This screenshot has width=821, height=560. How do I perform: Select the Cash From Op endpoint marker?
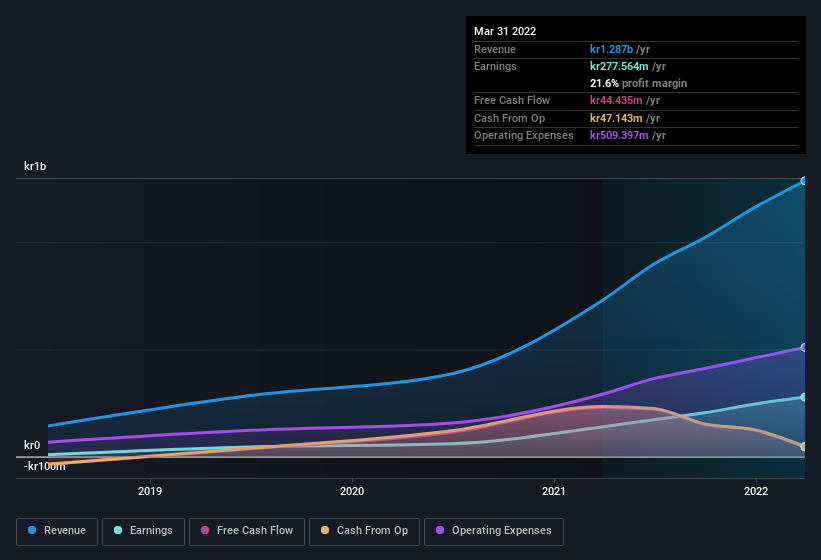coord(803,446)
